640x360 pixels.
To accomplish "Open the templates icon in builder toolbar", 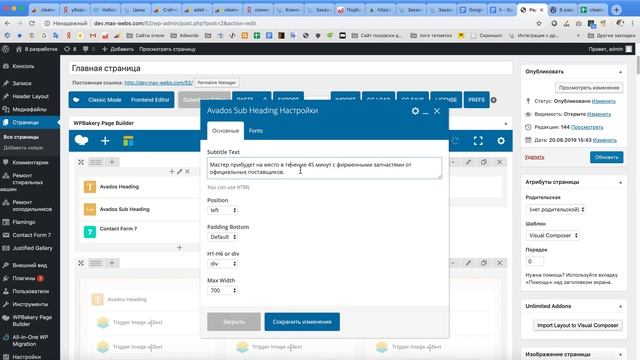I will pyautogui.click(x=128, y=141).
